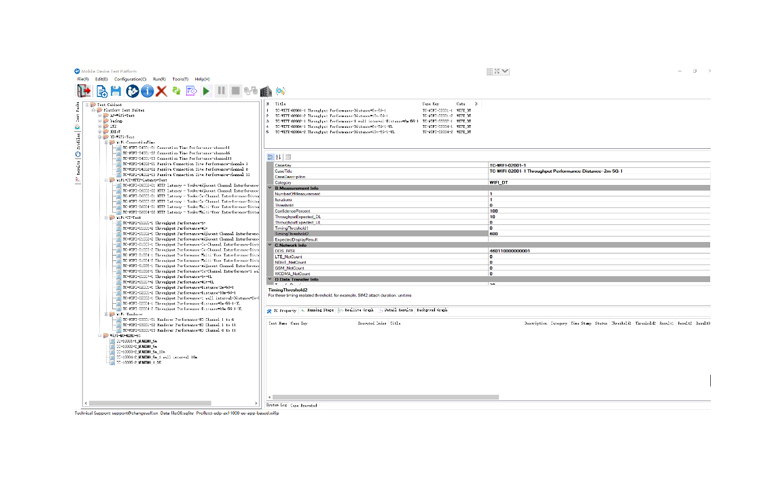Click the exit door icon in toolbar
The width and height of the screenshot is (784, 484).
click(83, 91)
